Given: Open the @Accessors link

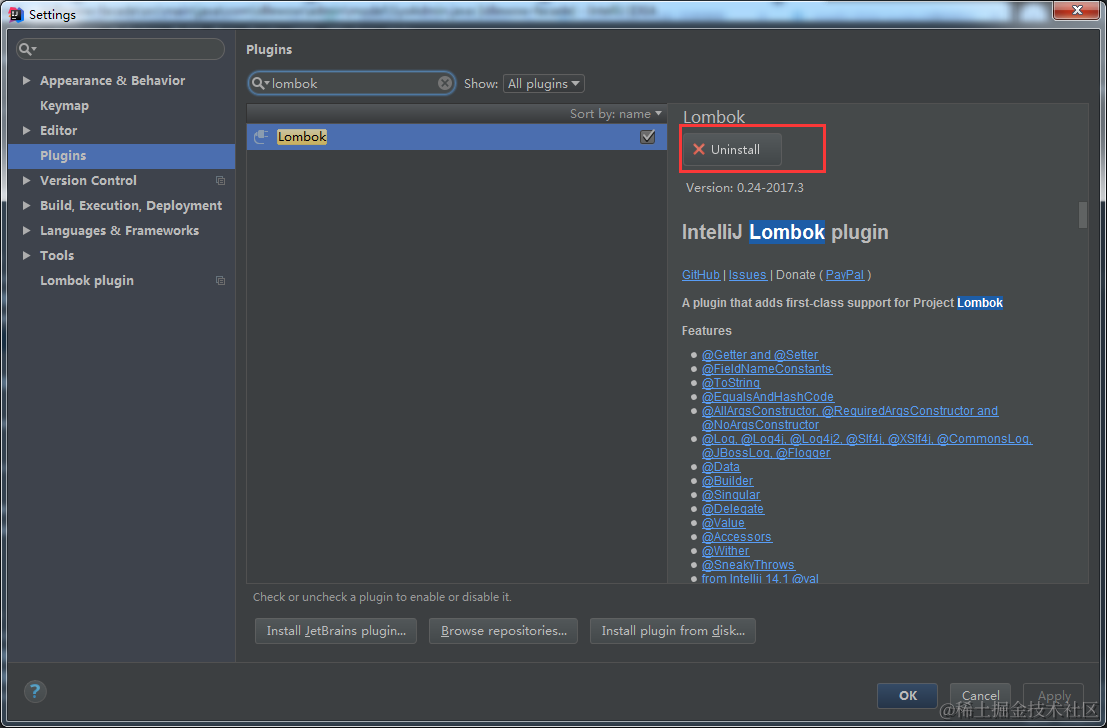Looking at the screenshot, I should coord(737,537).
